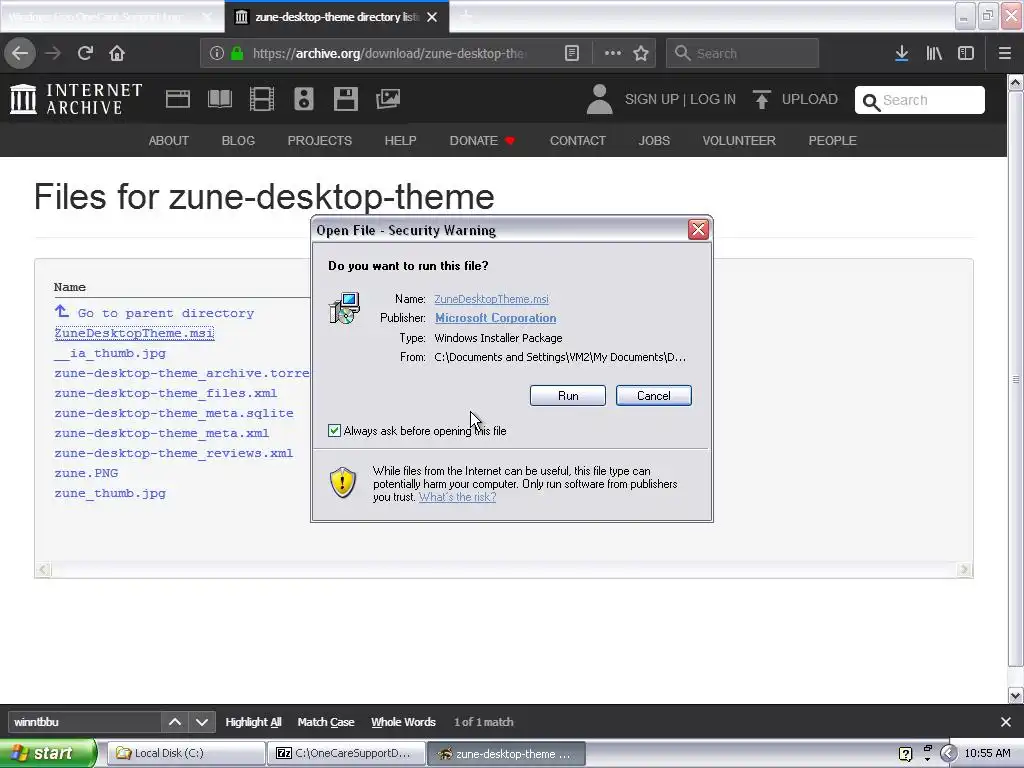Click the upload arrow icon

click(761, 99)
